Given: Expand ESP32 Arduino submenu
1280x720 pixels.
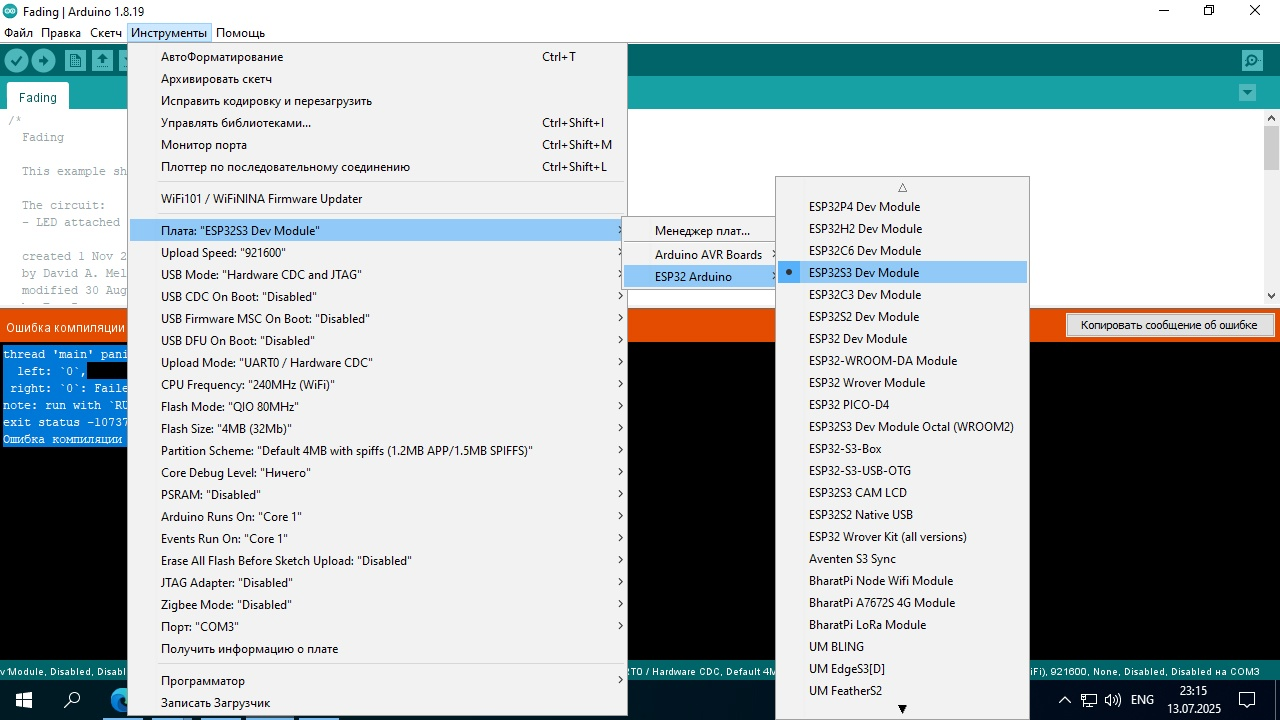Looking at the screenshot, I should click(701, 277).
